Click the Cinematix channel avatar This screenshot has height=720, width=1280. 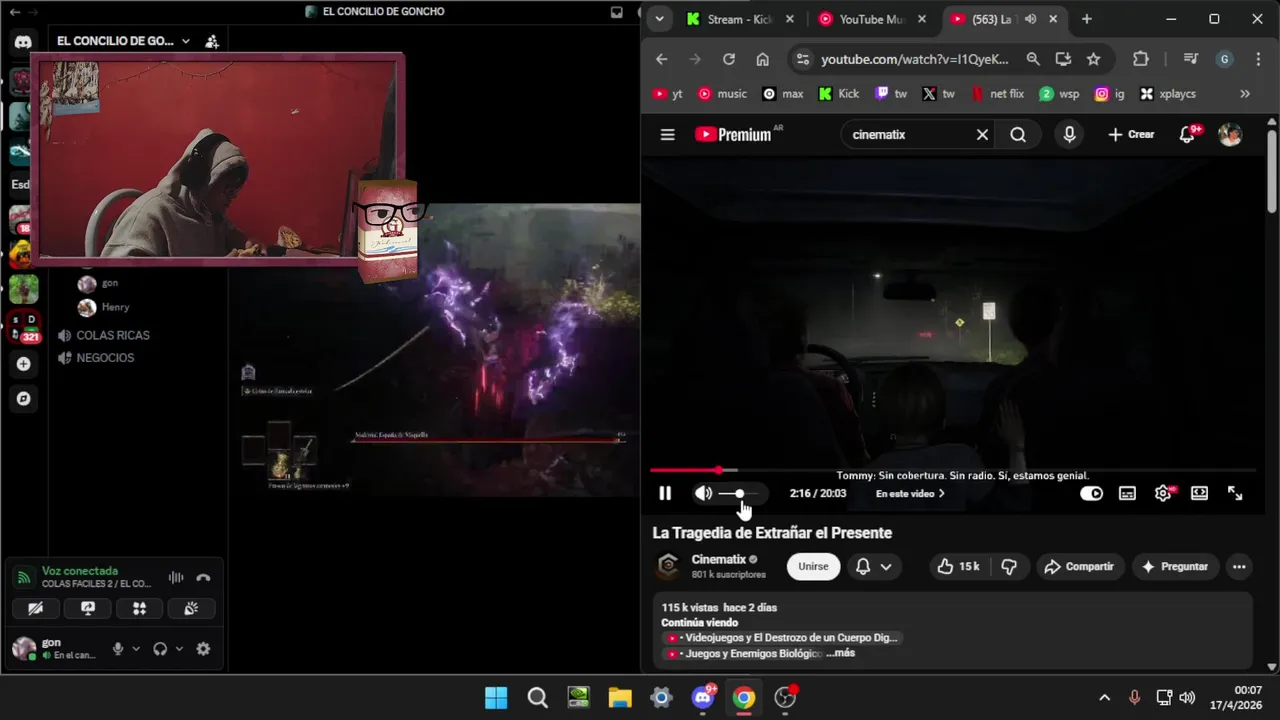tap(668, 566)
